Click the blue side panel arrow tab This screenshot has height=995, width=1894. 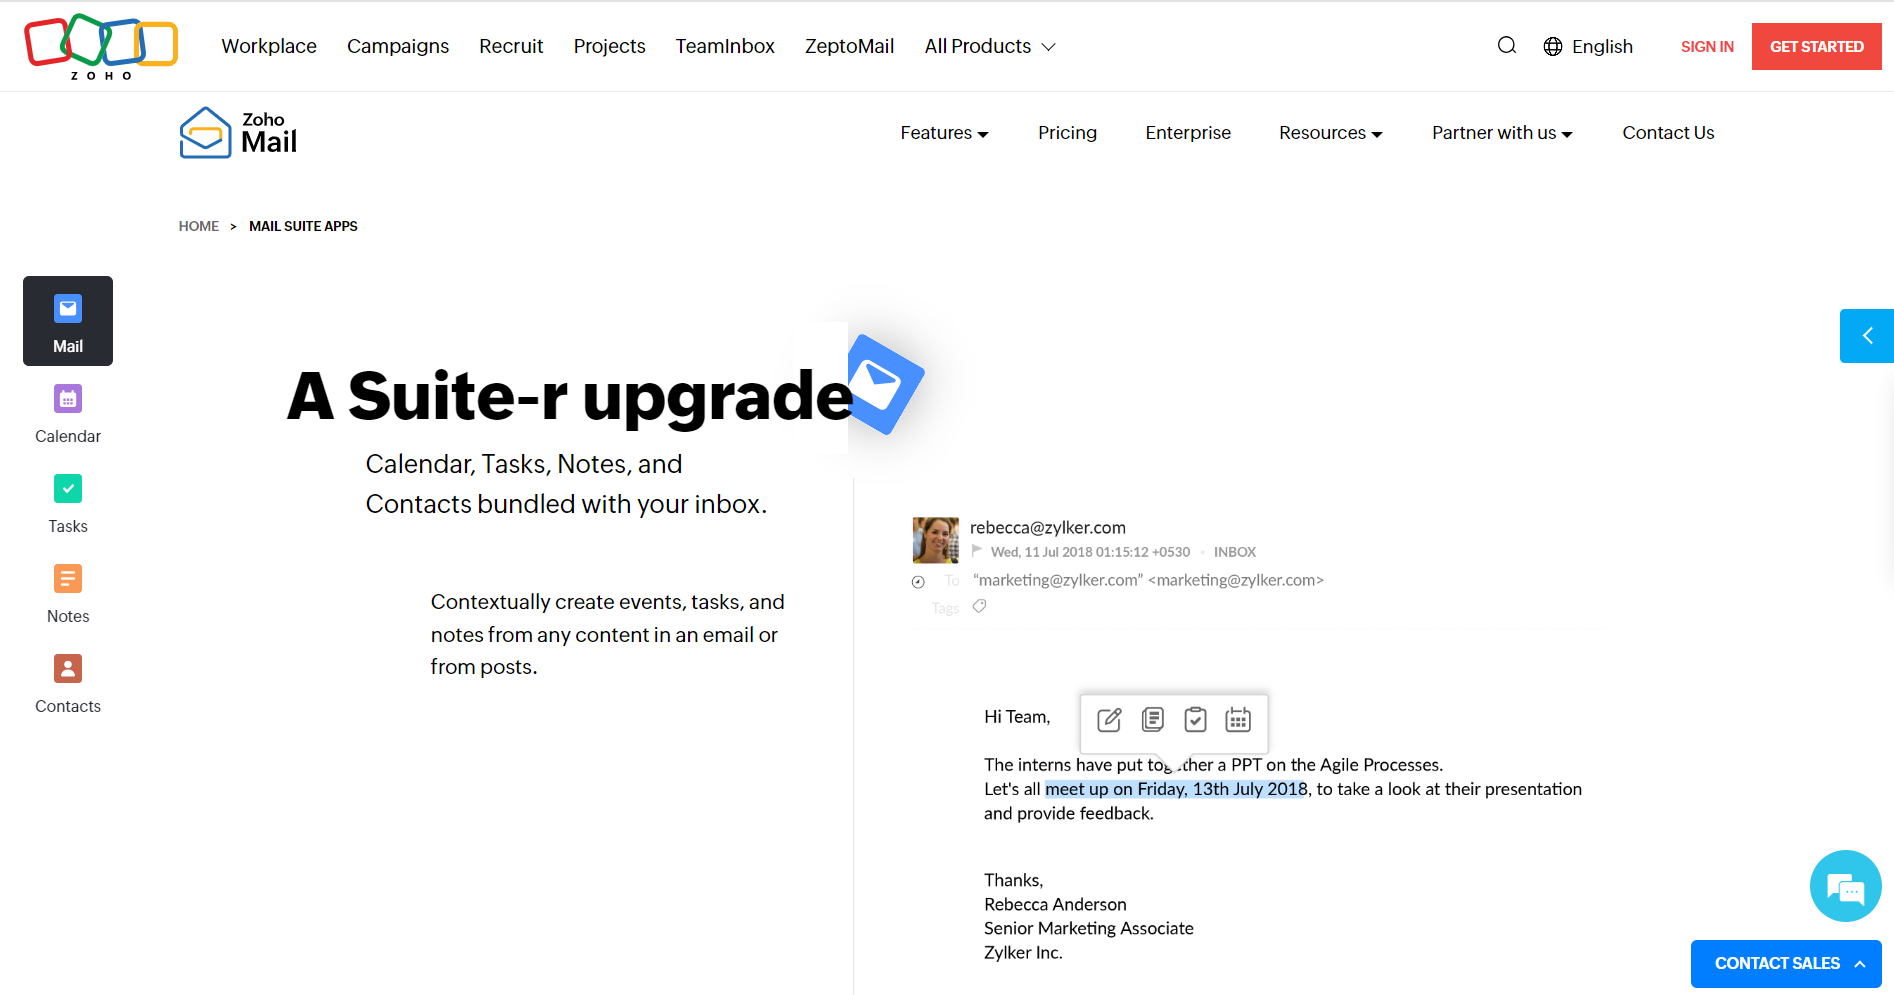coord(1866,336)
